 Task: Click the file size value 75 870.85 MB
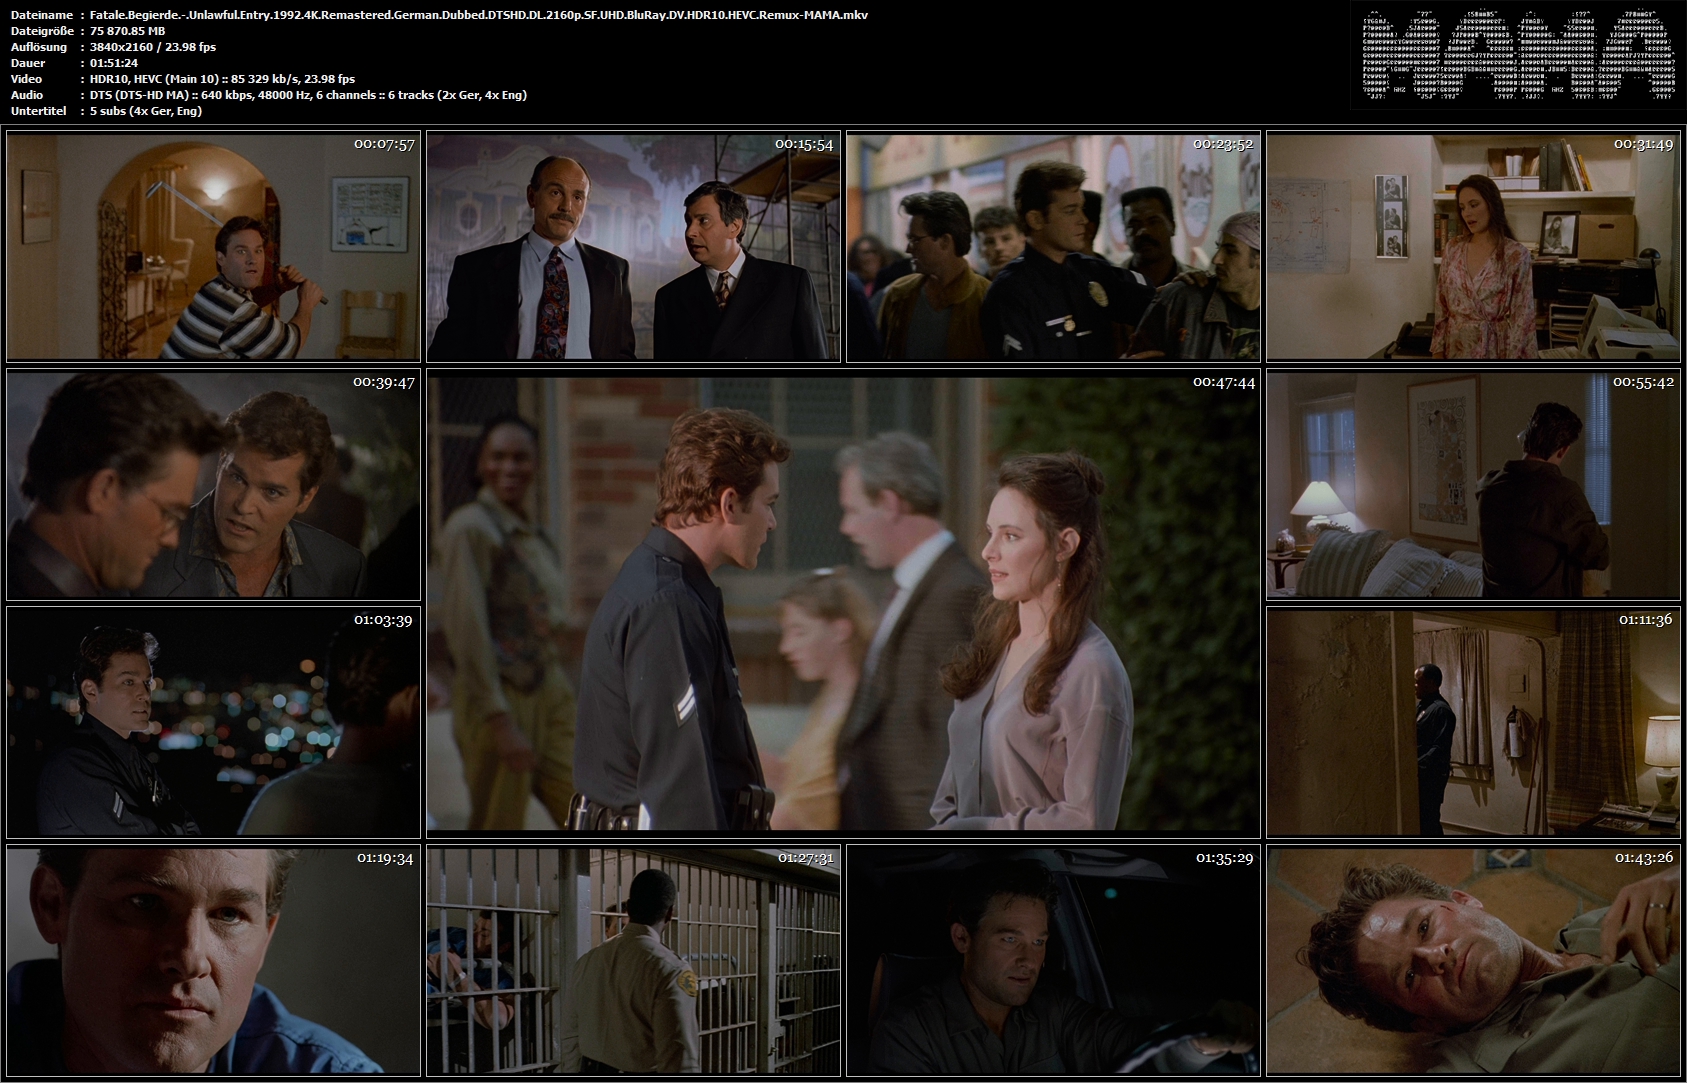coord(127,31)
